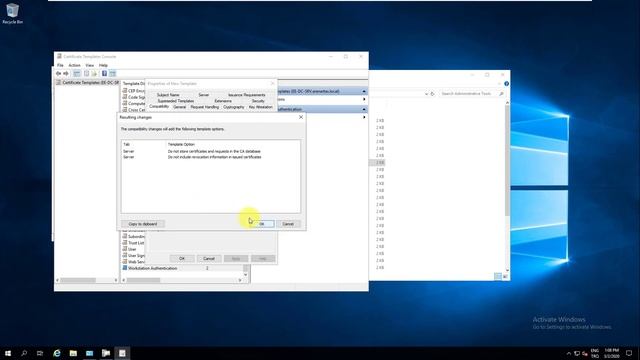Viewport: 640px width, 360px height.
Task: Select the Certificate Templates Console taskbar icon
Action: (122, 353)
